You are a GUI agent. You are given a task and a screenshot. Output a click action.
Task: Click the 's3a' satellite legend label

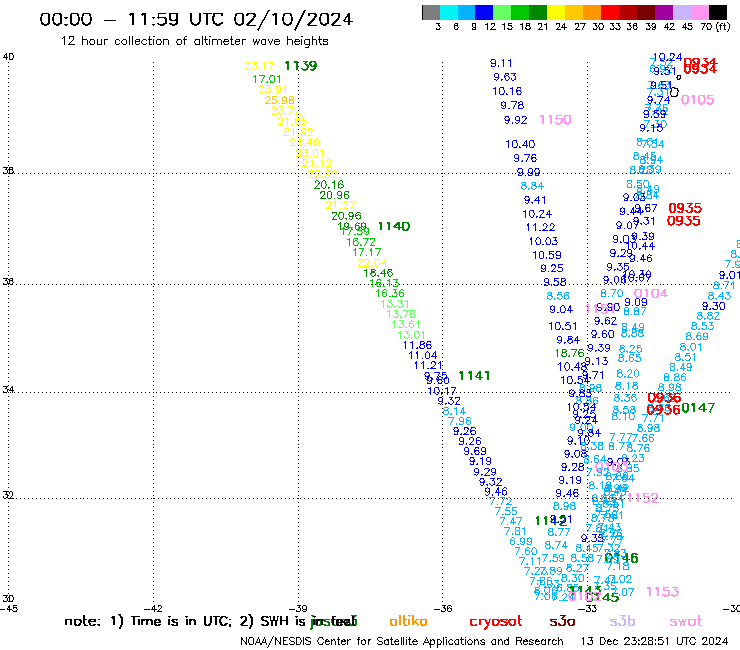point(562,621)
